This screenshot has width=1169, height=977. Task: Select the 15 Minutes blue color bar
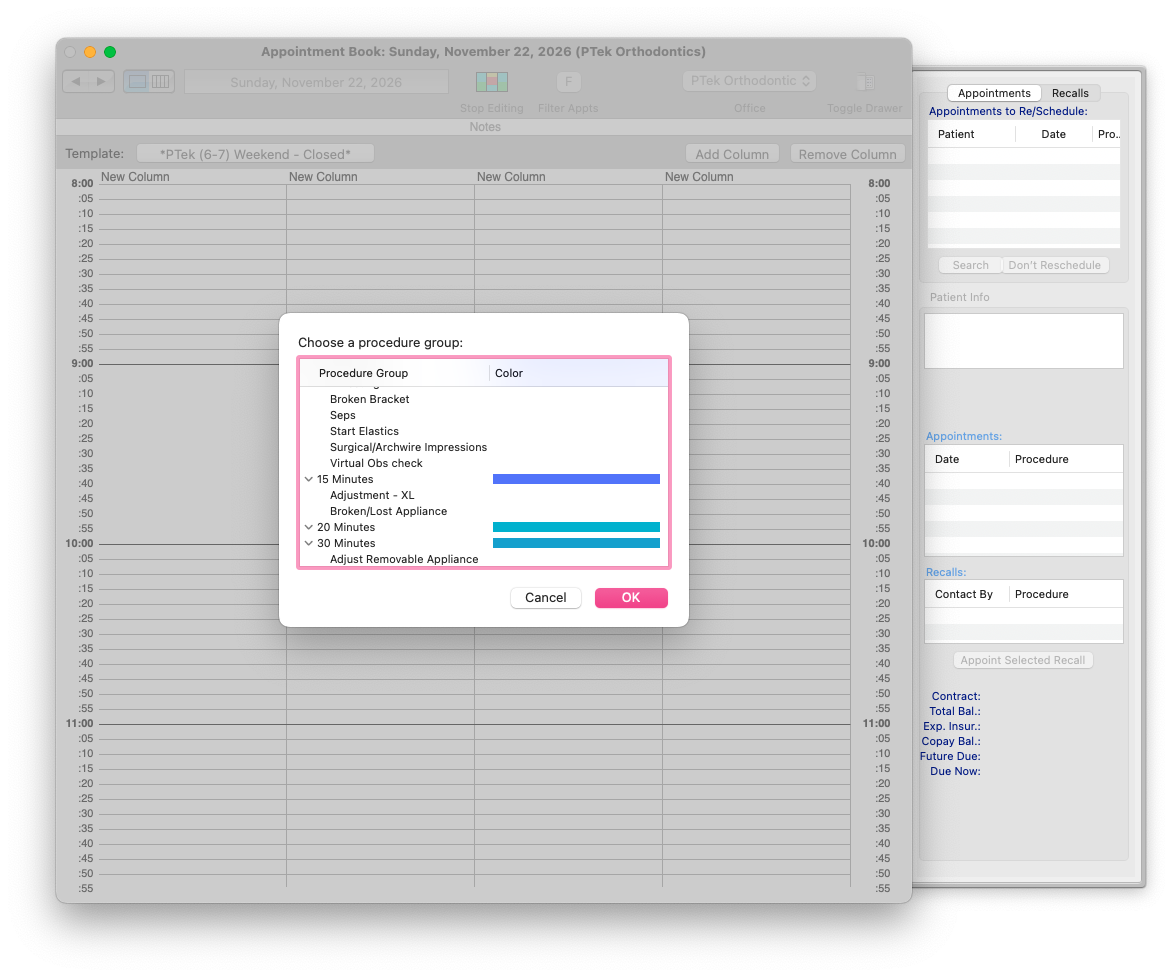pos(576,479)
